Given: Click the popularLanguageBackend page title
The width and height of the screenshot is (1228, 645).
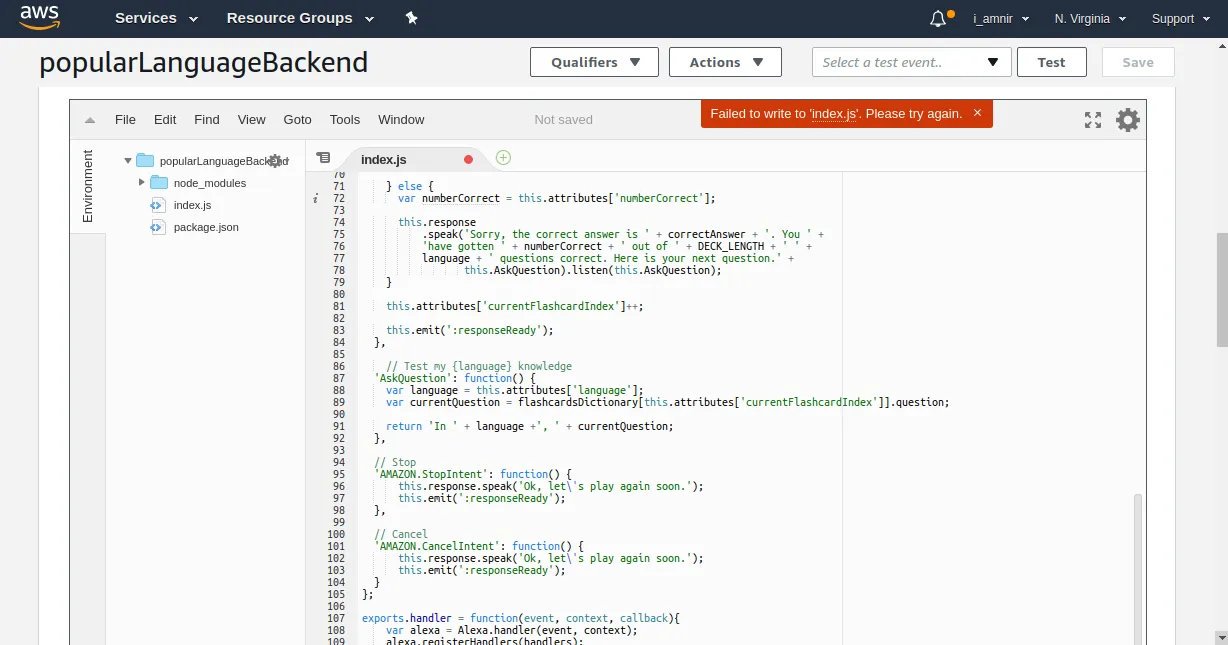Looking at the screenshot, I should coord(204,62).
